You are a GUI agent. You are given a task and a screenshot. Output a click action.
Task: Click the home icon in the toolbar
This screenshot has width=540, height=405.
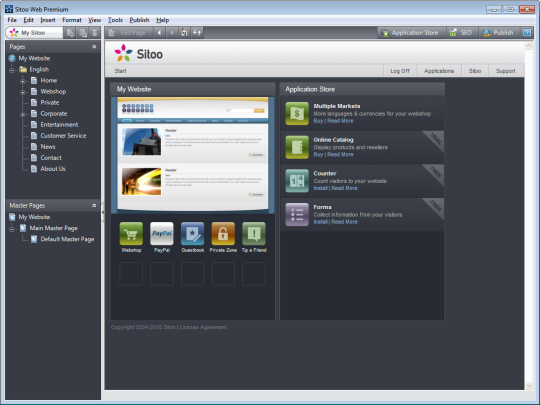[184, 33]
